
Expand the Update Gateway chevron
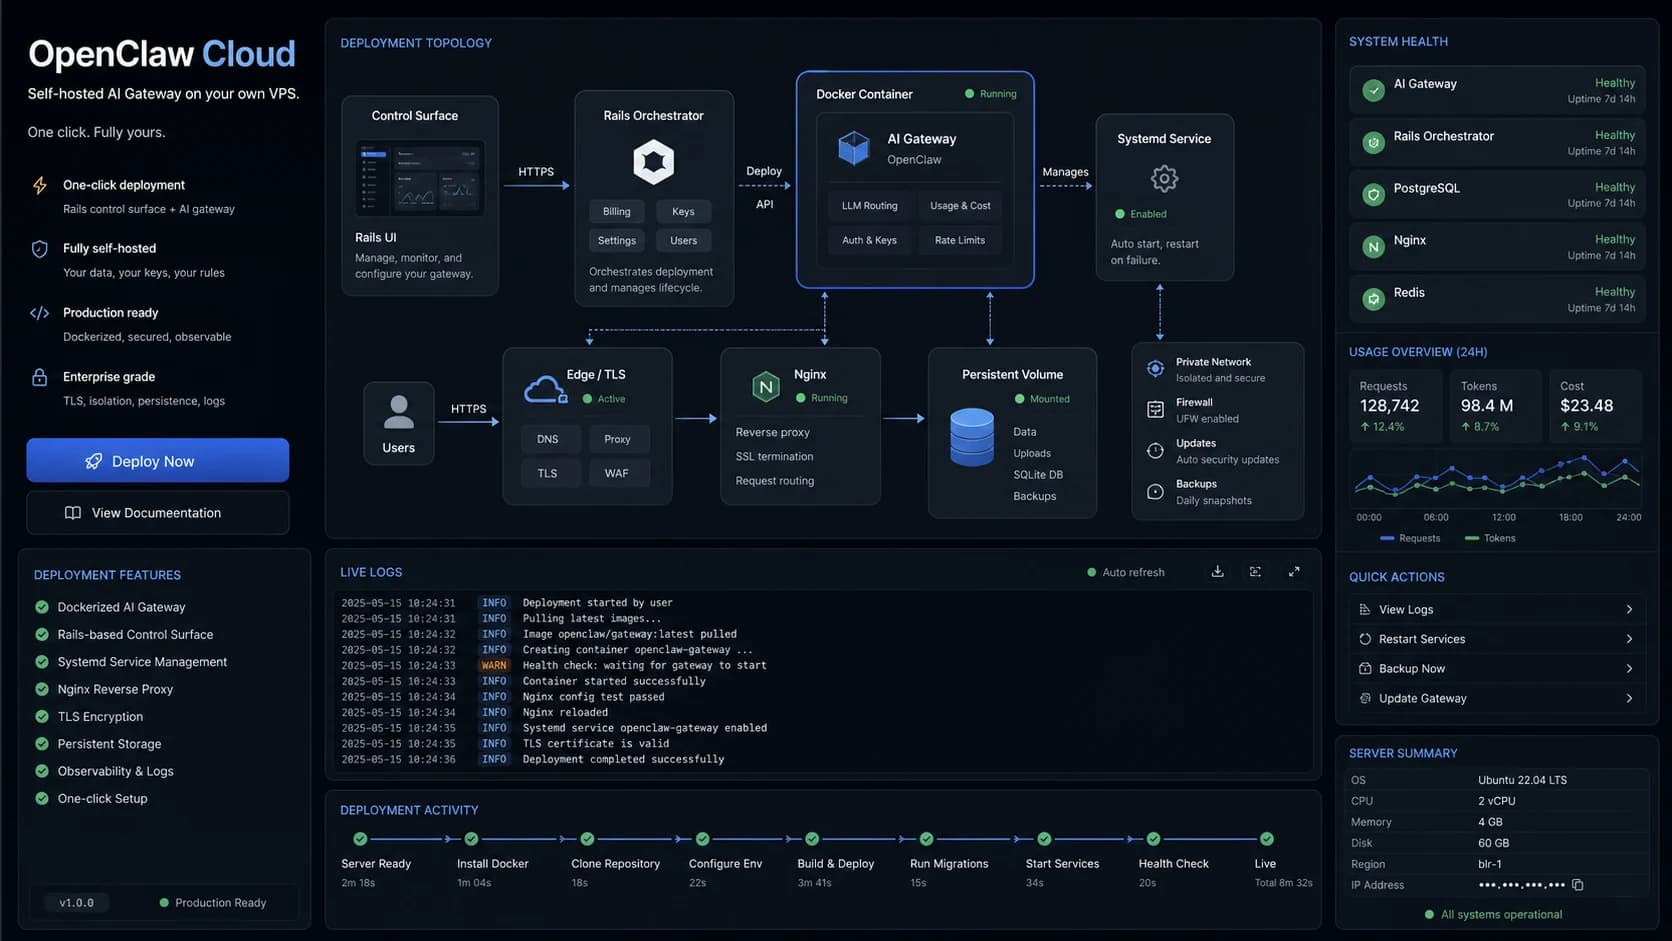click(x=1629, y=698)
